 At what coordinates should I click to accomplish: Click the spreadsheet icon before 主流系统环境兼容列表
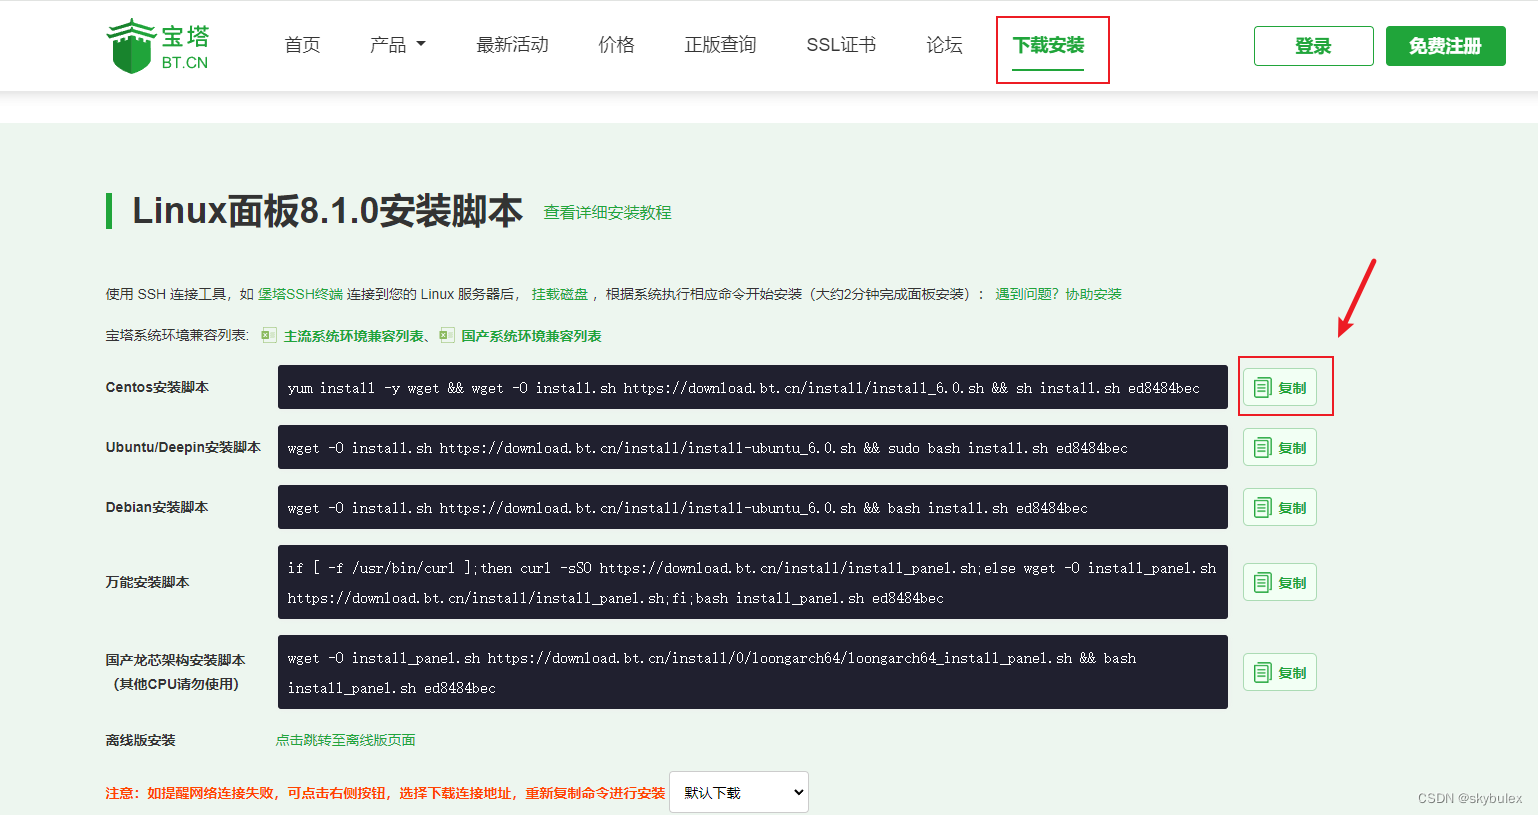click(x=268, y=335)
